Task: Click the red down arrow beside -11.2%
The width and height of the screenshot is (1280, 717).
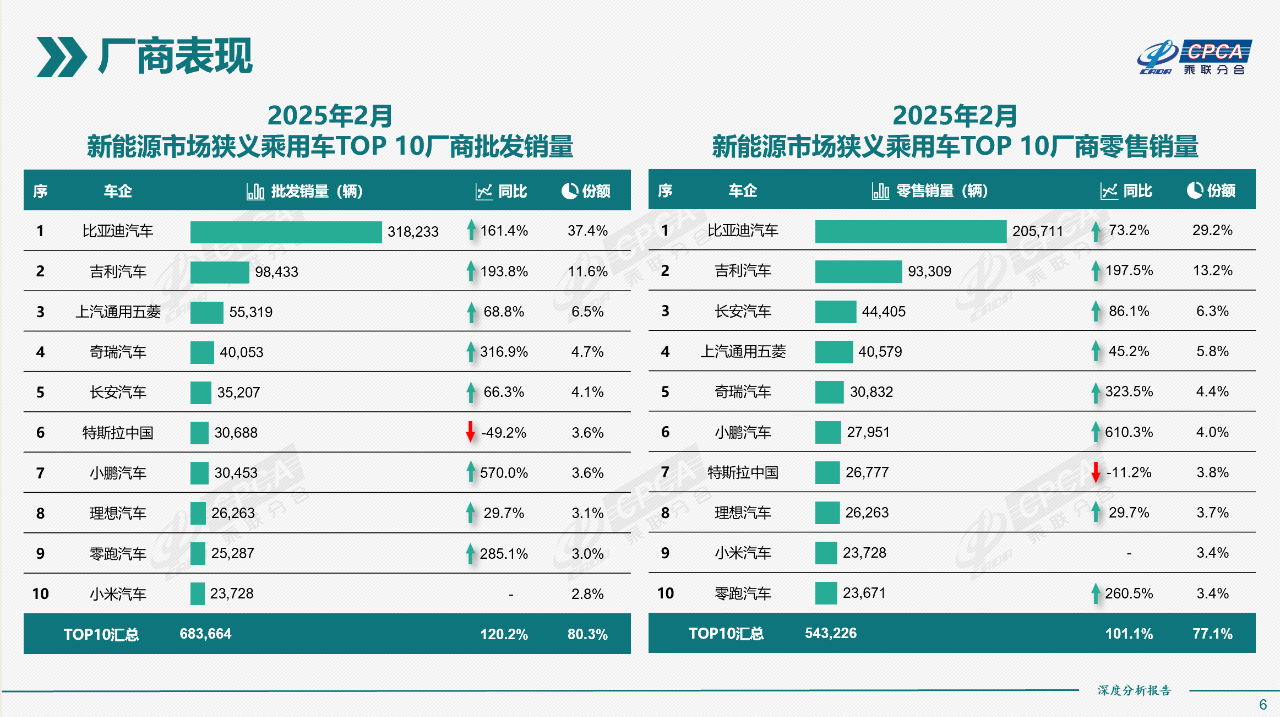Action: click(1096, 472)
